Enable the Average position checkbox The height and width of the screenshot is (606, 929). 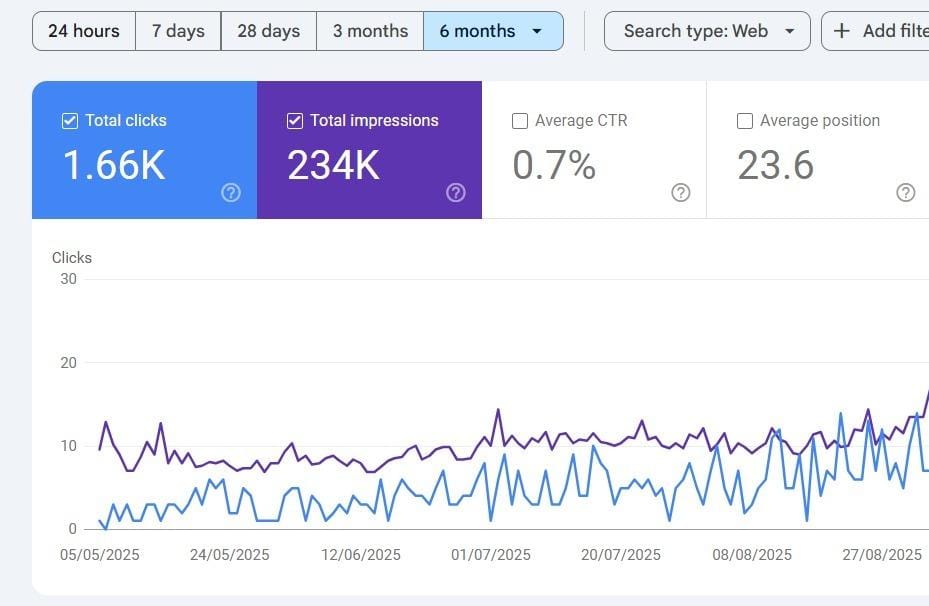745,121
